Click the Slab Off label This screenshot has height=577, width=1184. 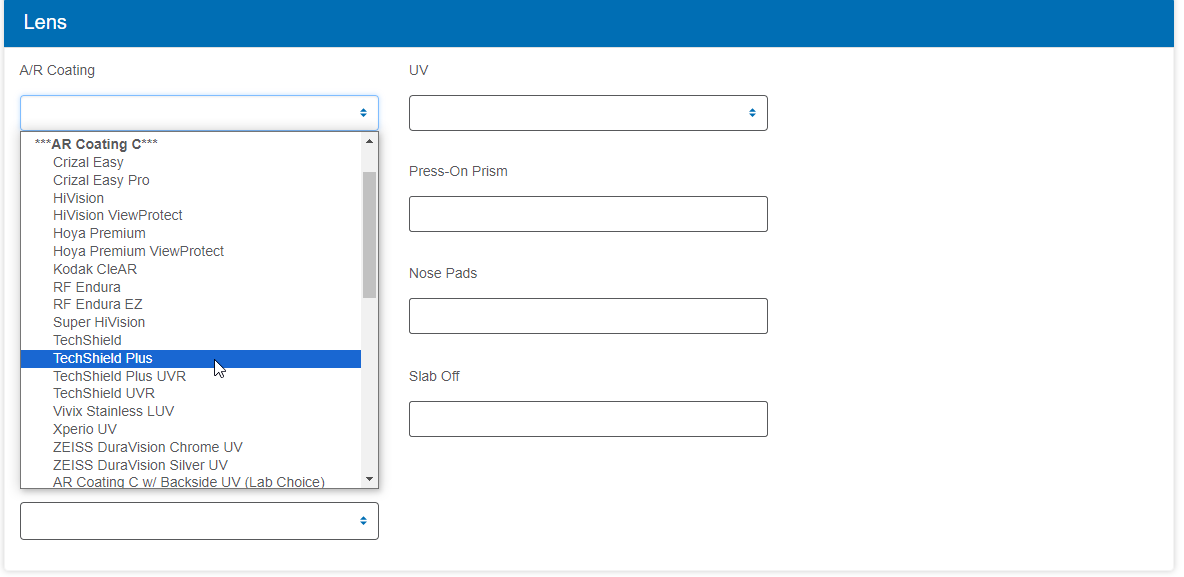[x=434, y=376]
